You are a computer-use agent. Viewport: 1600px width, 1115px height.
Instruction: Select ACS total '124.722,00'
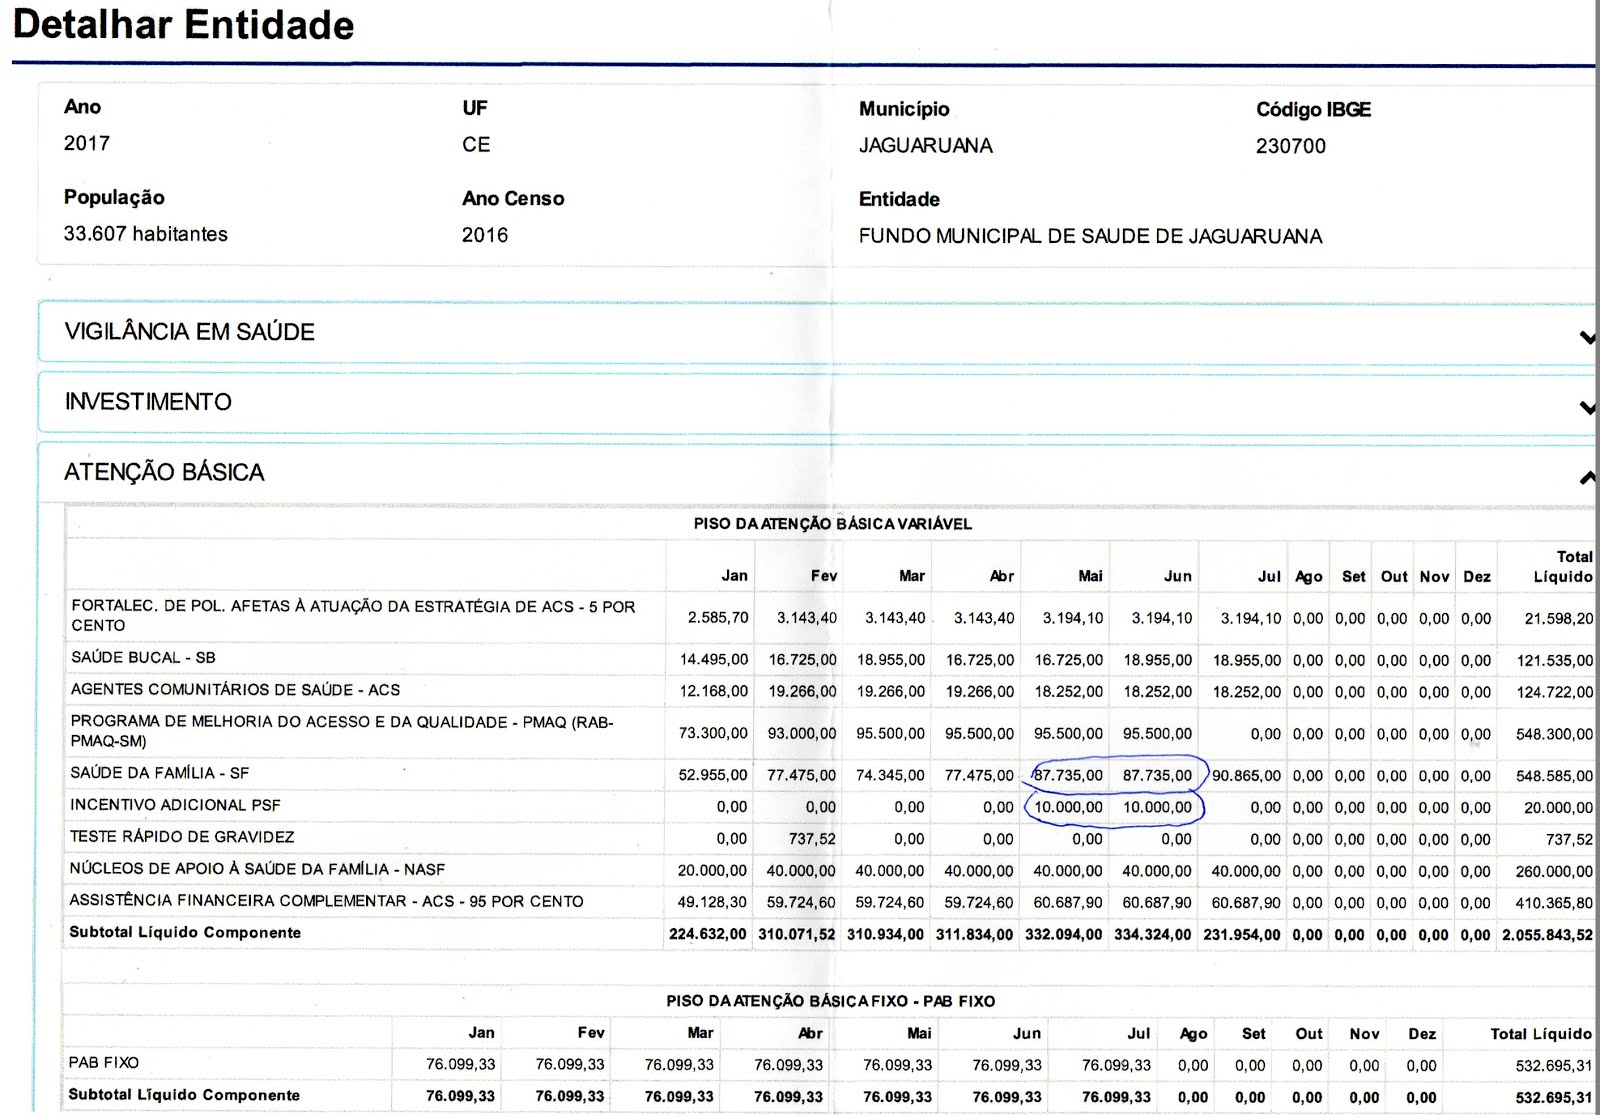pyautogui.click(x=1555, y=692)
